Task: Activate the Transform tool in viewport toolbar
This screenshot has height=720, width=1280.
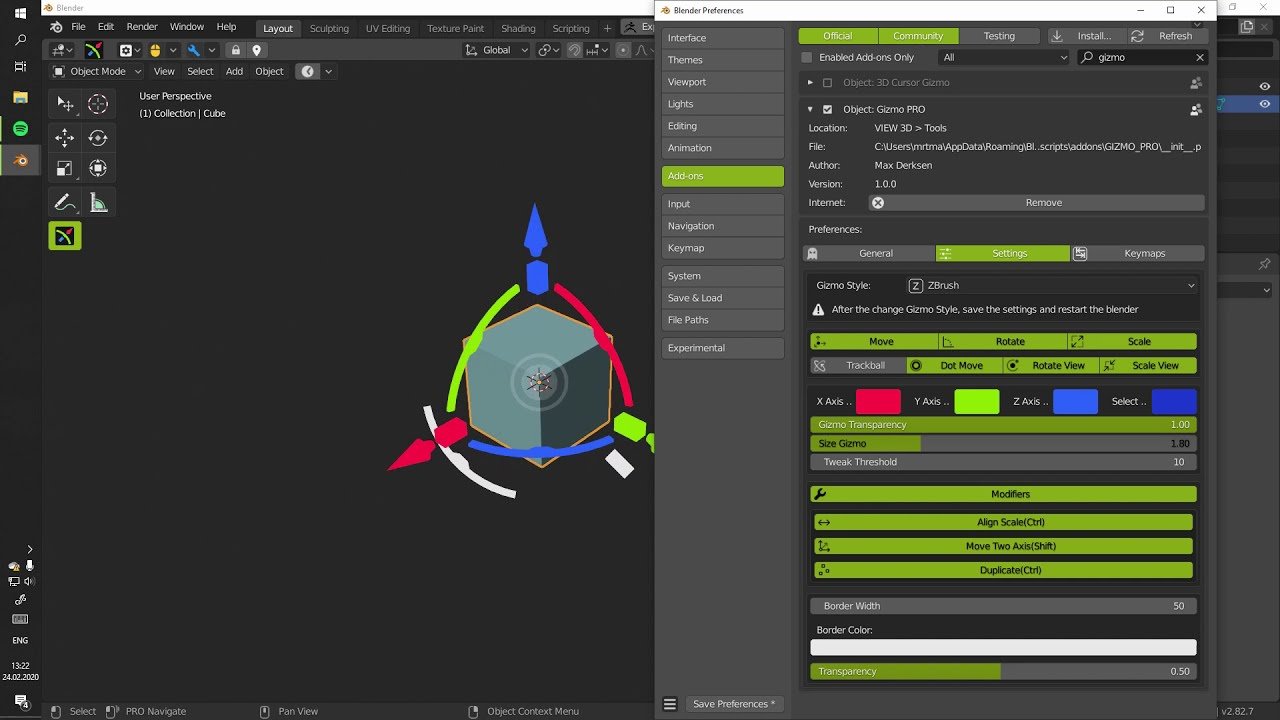Action: pyautogui.click(x=98, y=168)
